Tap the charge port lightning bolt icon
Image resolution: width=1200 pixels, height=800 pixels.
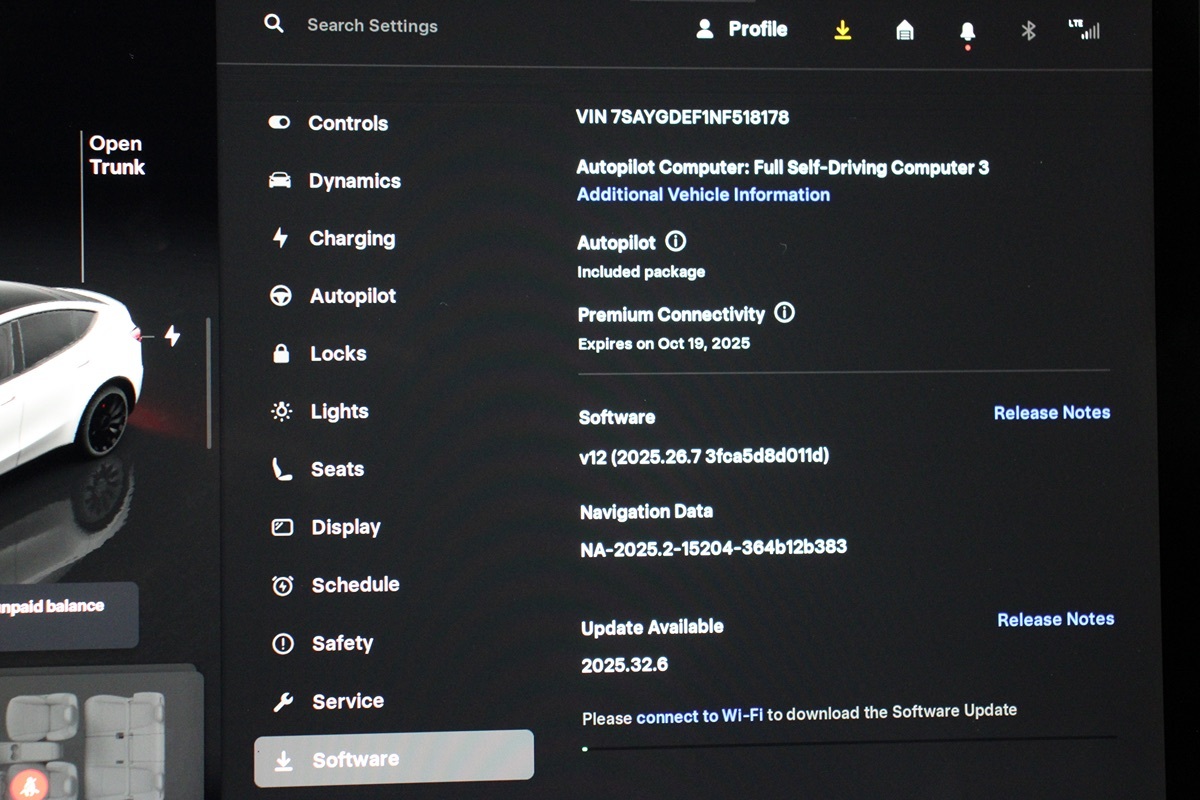[x=172, y=336]
